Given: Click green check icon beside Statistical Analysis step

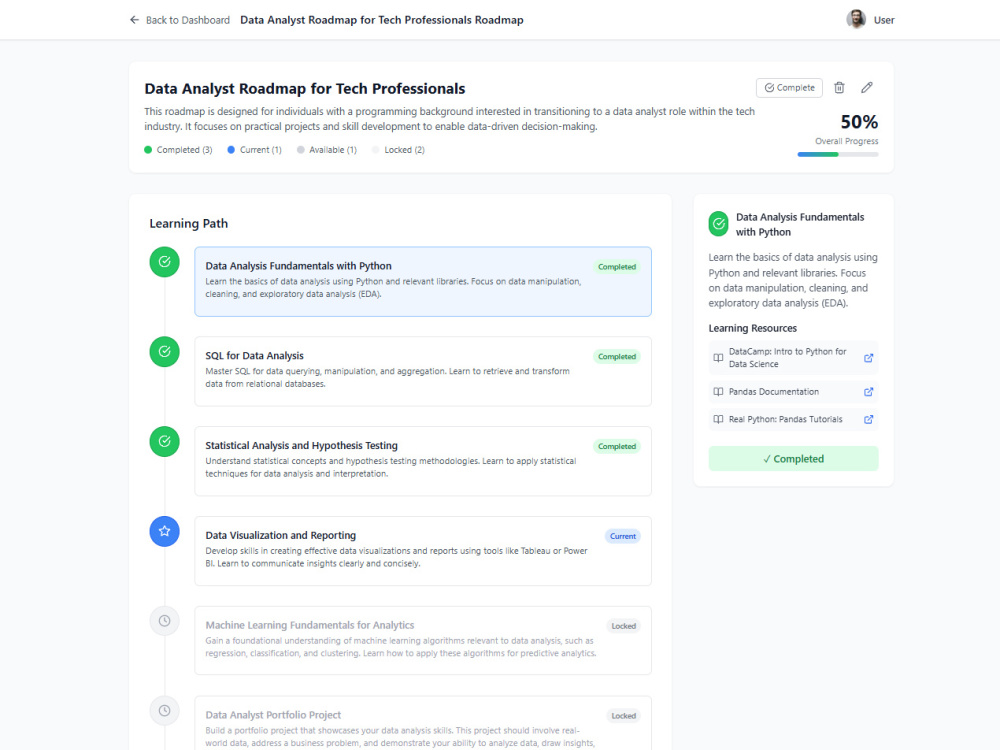Looking at the screenshot, I should pyautogui.click(x=165, y=441).
